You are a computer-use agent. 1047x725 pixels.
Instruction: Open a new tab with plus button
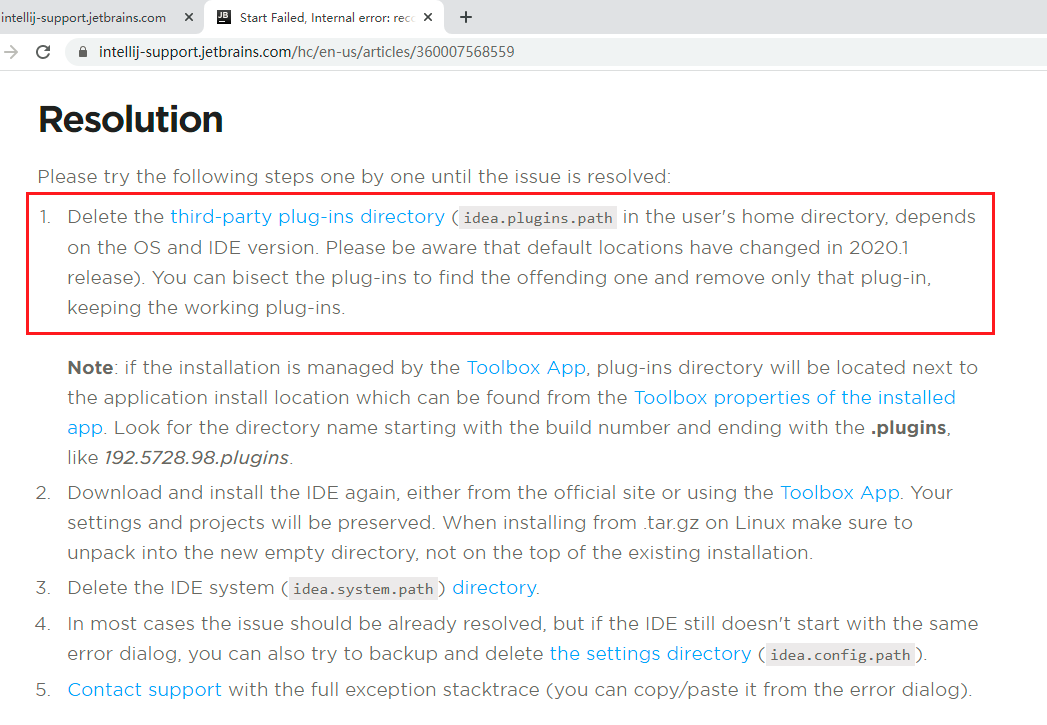click(466, 17)
